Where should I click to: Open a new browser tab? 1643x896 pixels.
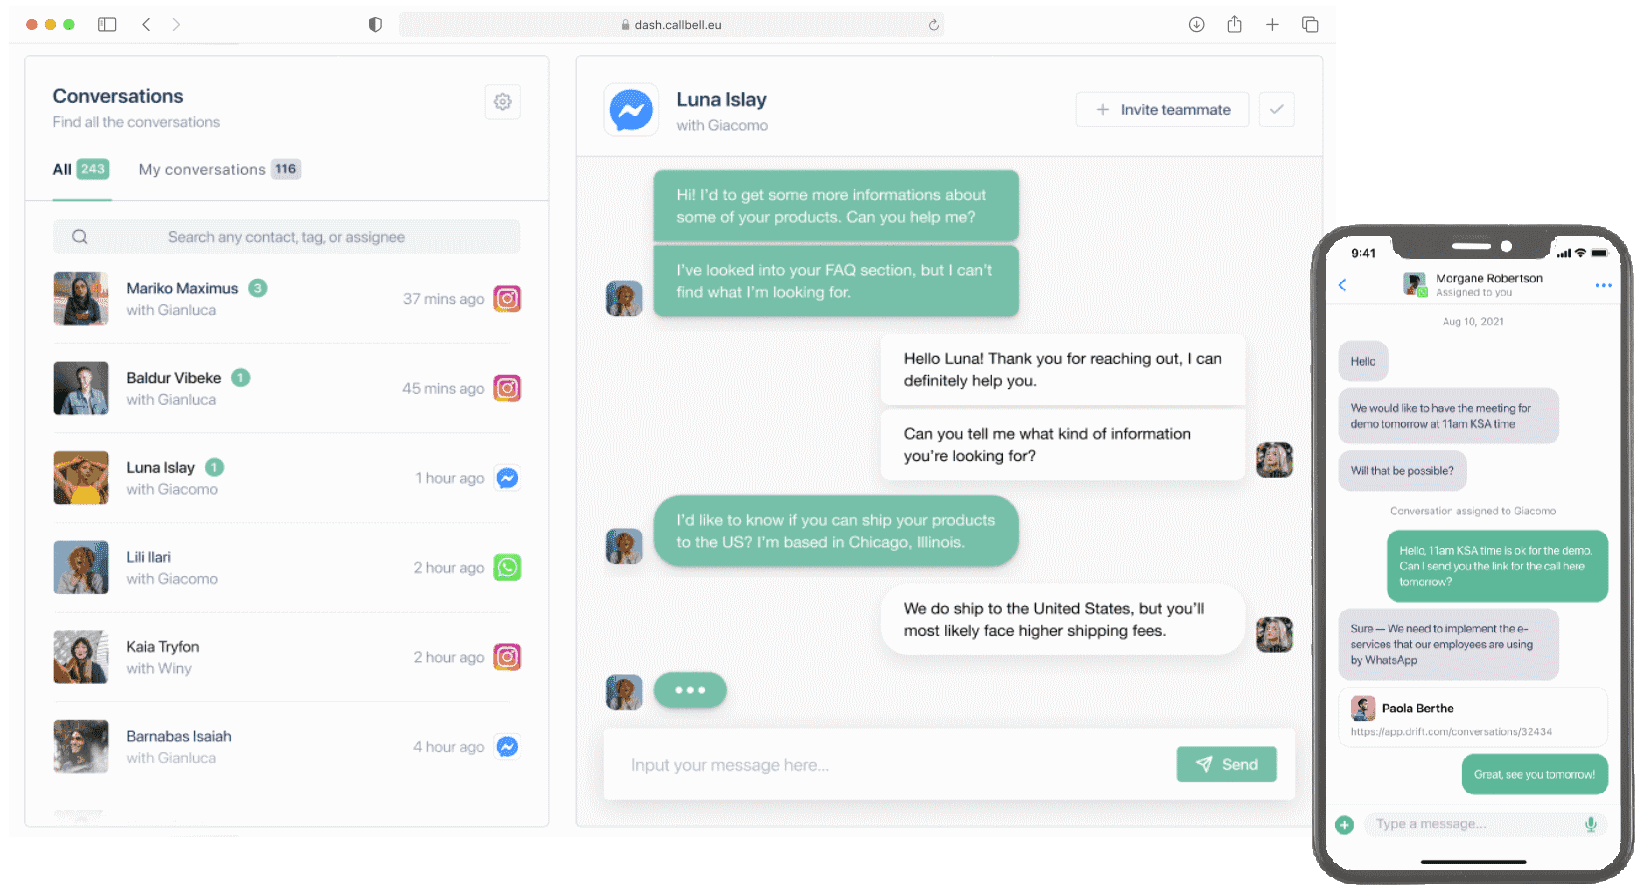point(1272,24)
